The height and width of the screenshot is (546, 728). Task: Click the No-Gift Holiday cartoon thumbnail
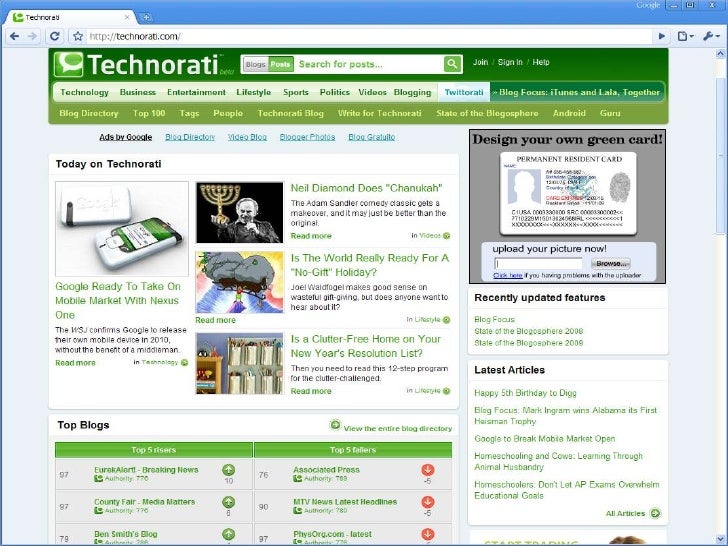coord(240,282)
